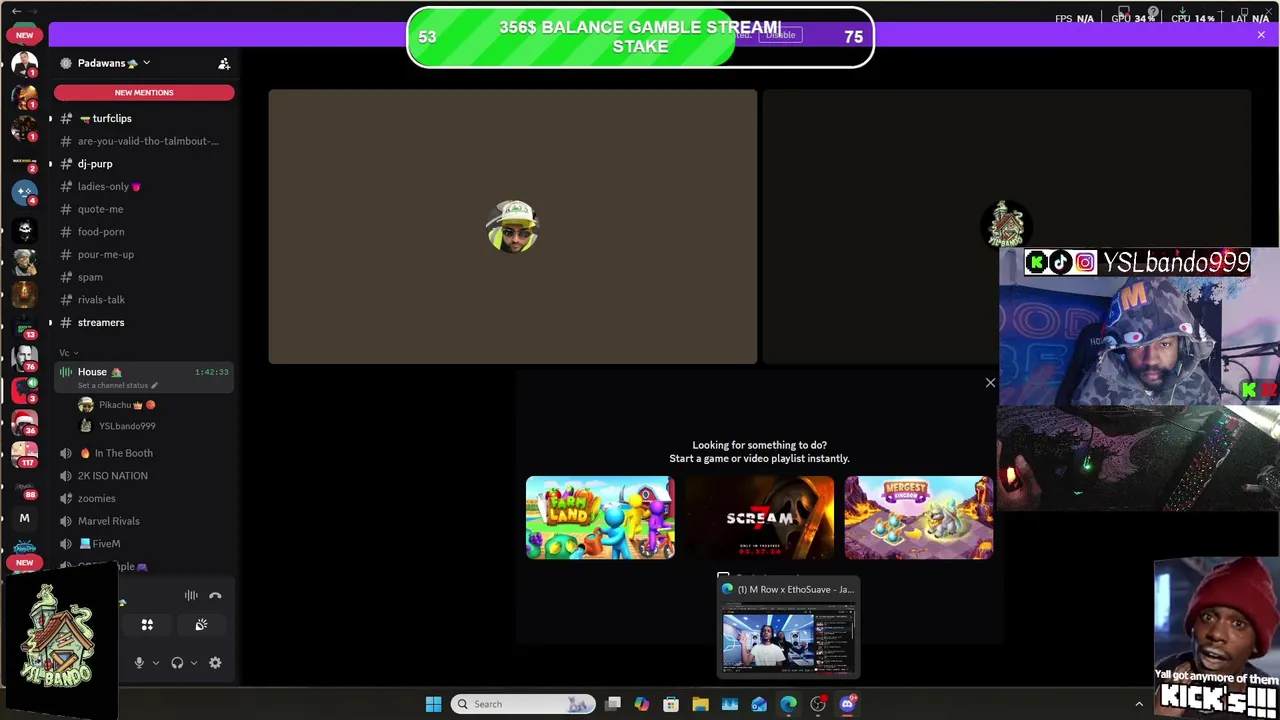
Task: Collapse the Vc channel category
Action: (x=68, y=352)
